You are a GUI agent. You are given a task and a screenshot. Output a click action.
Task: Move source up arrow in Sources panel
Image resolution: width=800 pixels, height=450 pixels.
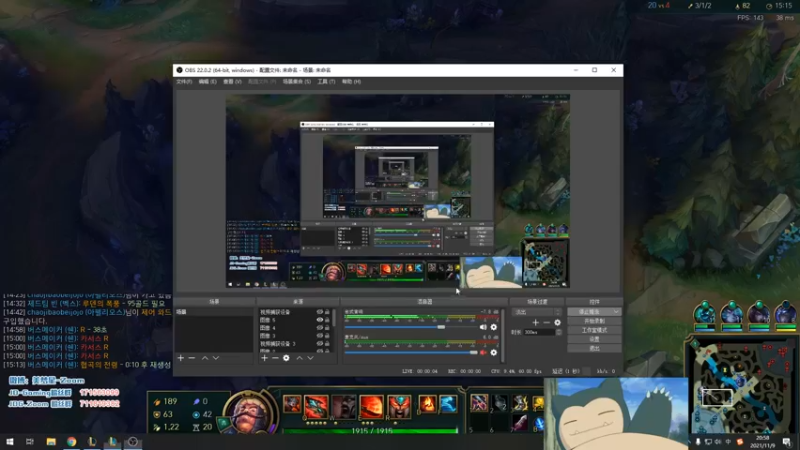[x=299, y=358]
